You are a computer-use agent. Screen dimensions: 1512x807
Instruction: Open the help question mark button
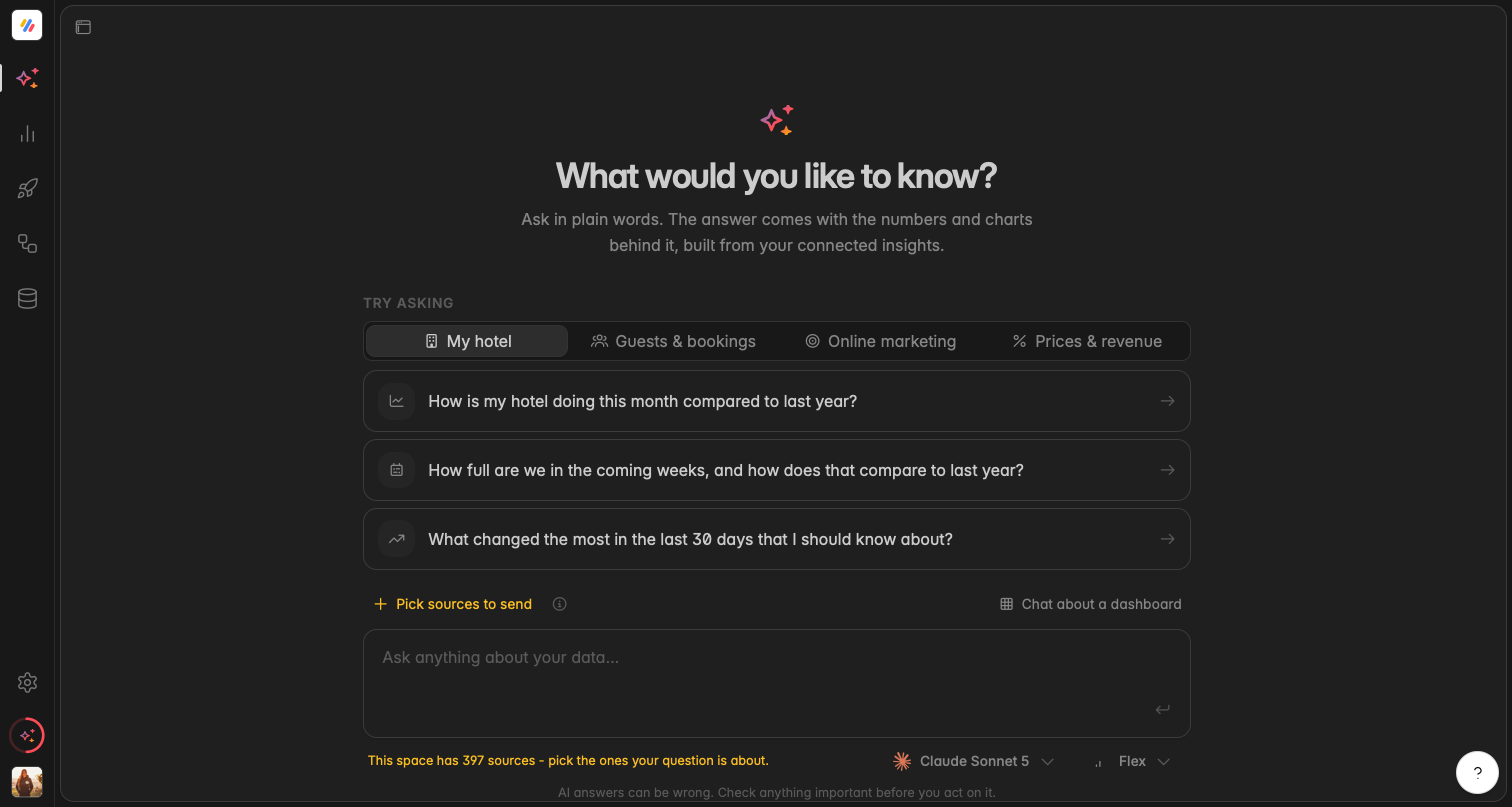coord(1478,773)
